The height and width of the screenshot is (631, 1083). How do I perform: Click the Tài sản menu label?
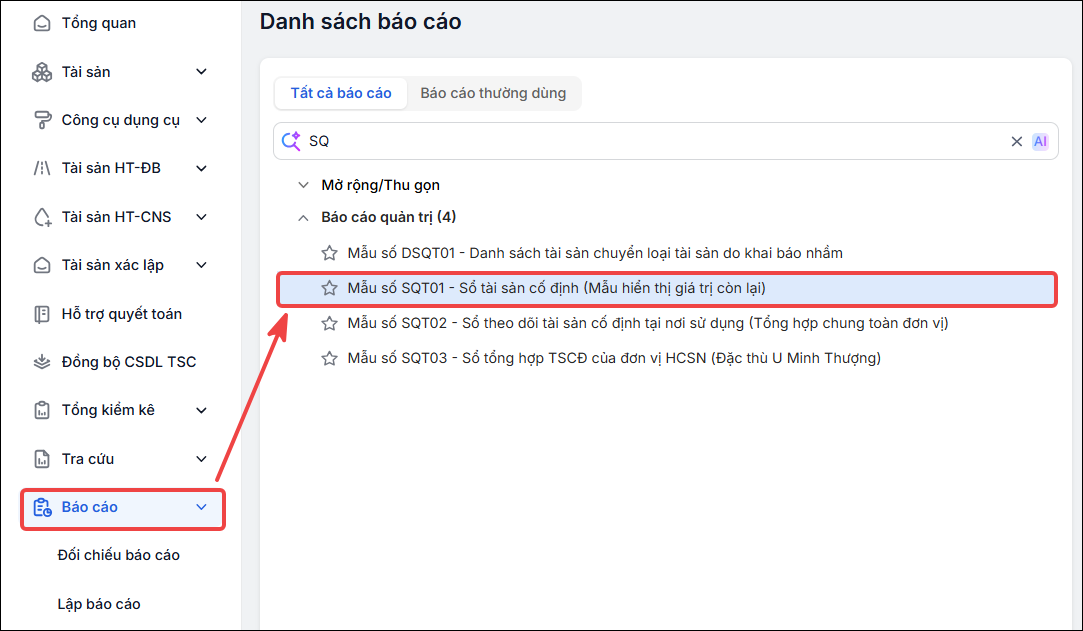pyautogui.click(x=86, y=72)
